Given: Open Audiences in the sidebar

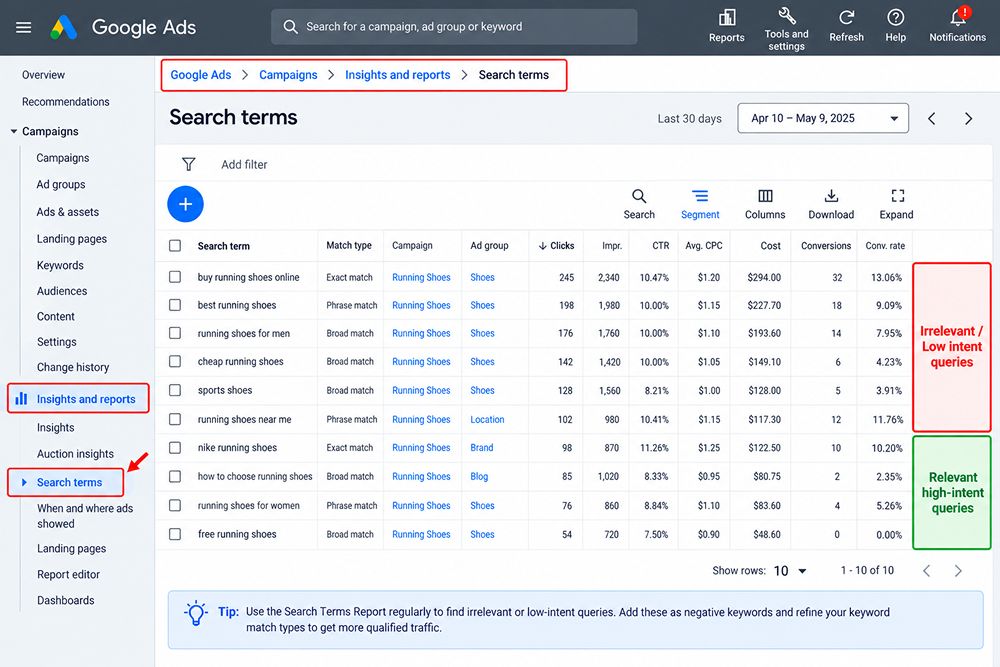Looking at the screenshot, I should pyautogui.click(x=62, y=291).
